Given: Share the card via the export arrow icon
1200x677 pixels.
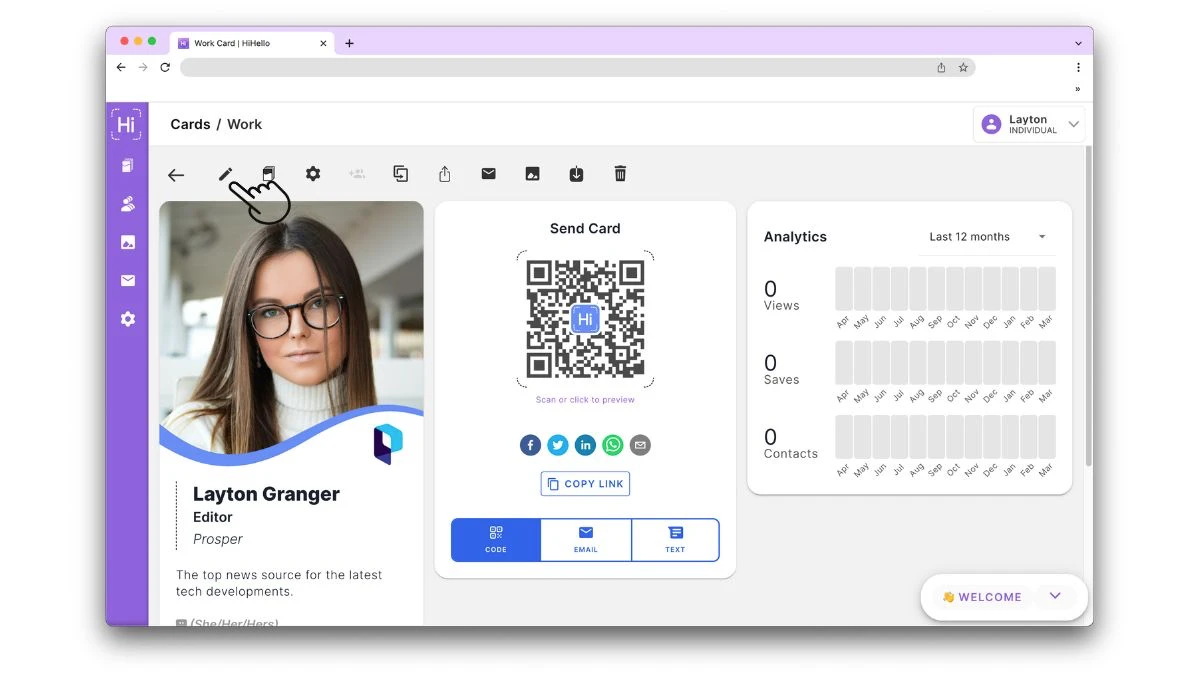Looking at the screenshot, I should (x=444, y=173).
